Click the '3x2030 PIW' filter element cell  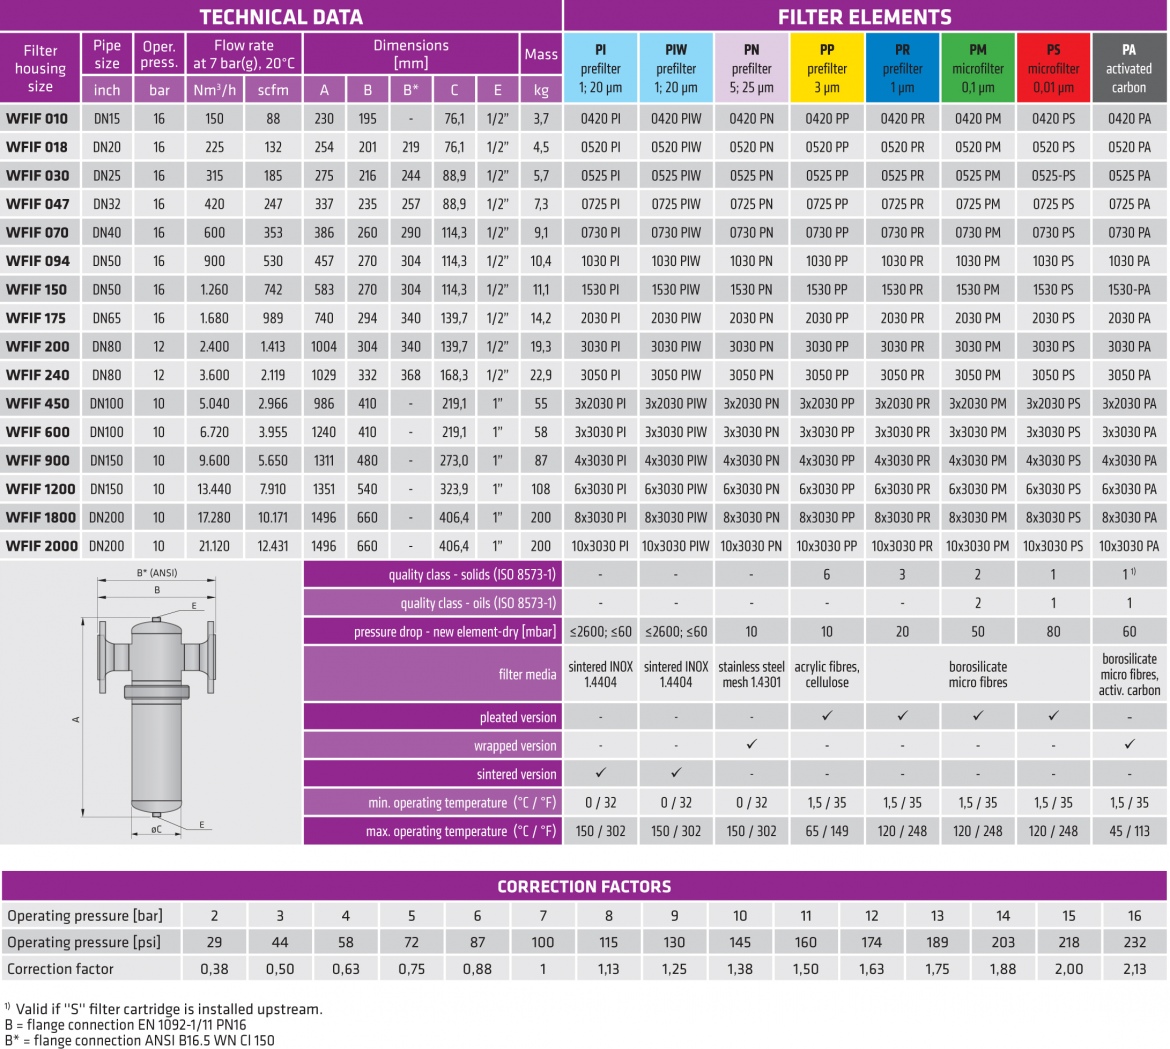[676, 404]
